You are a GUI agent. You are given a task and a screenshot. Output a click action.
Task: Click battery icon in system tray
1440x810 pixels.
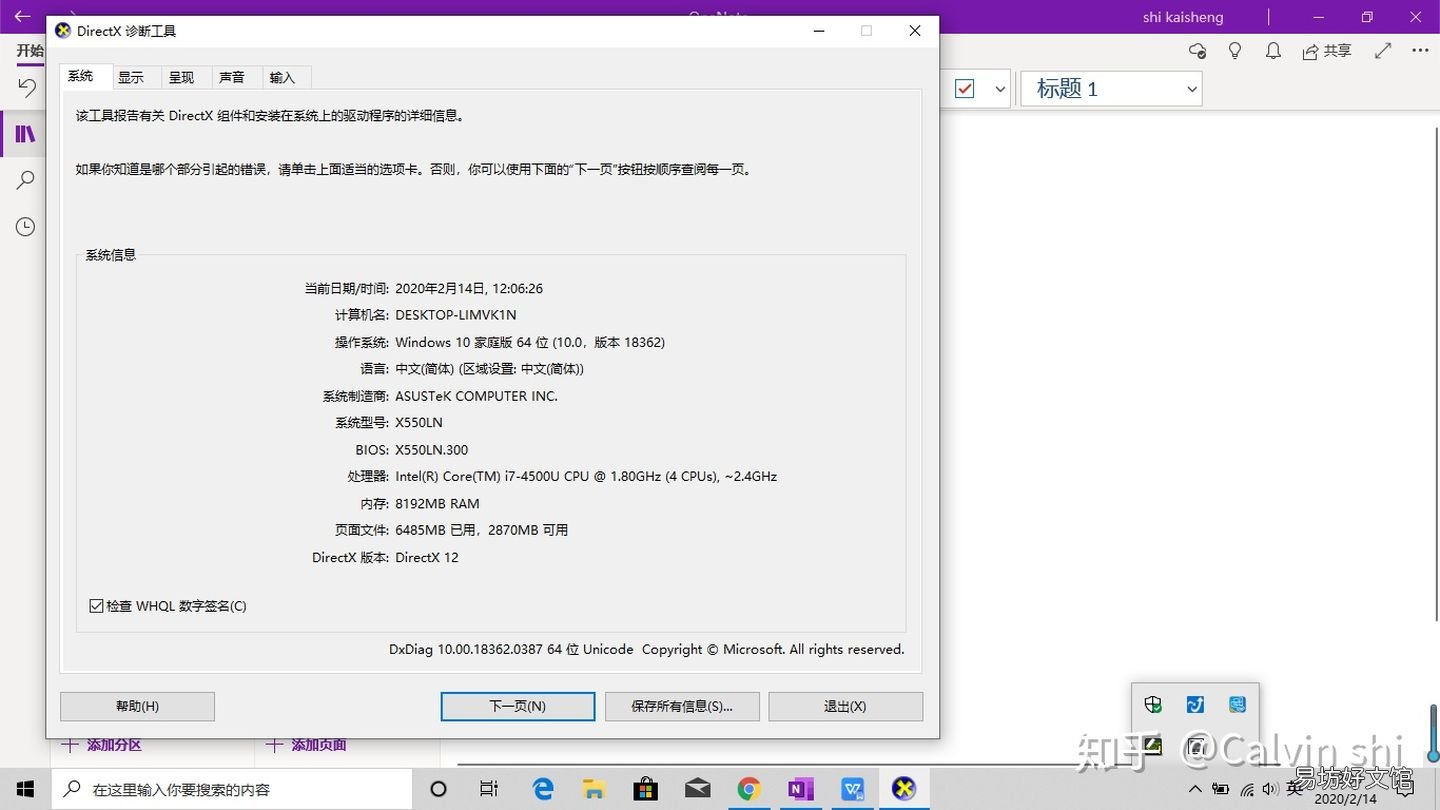1221,789
